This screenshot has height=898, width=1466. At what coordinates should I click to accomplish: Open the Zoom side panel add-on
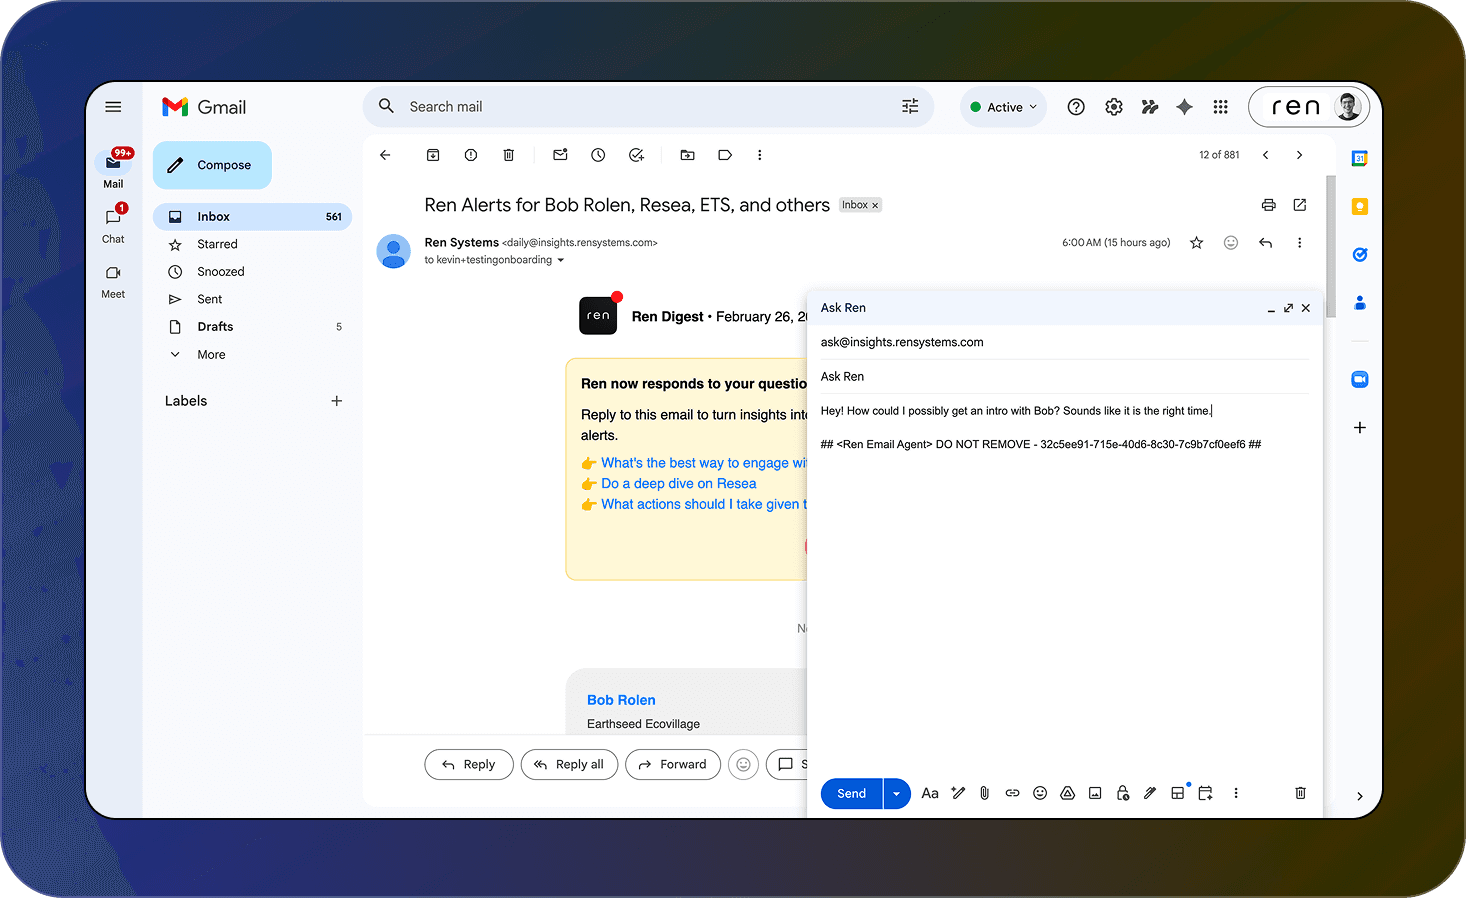coord(1359,379)
